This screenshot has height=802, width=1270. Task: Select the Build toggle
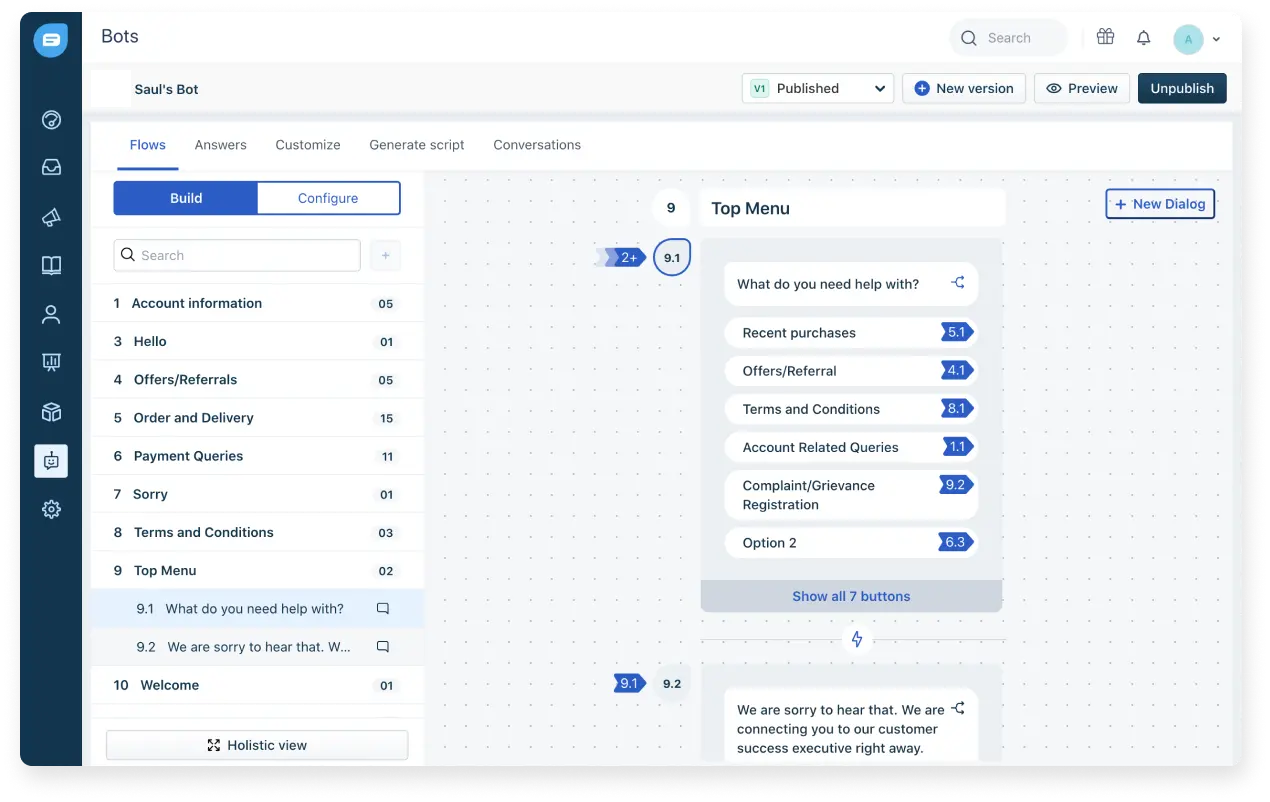186,198
